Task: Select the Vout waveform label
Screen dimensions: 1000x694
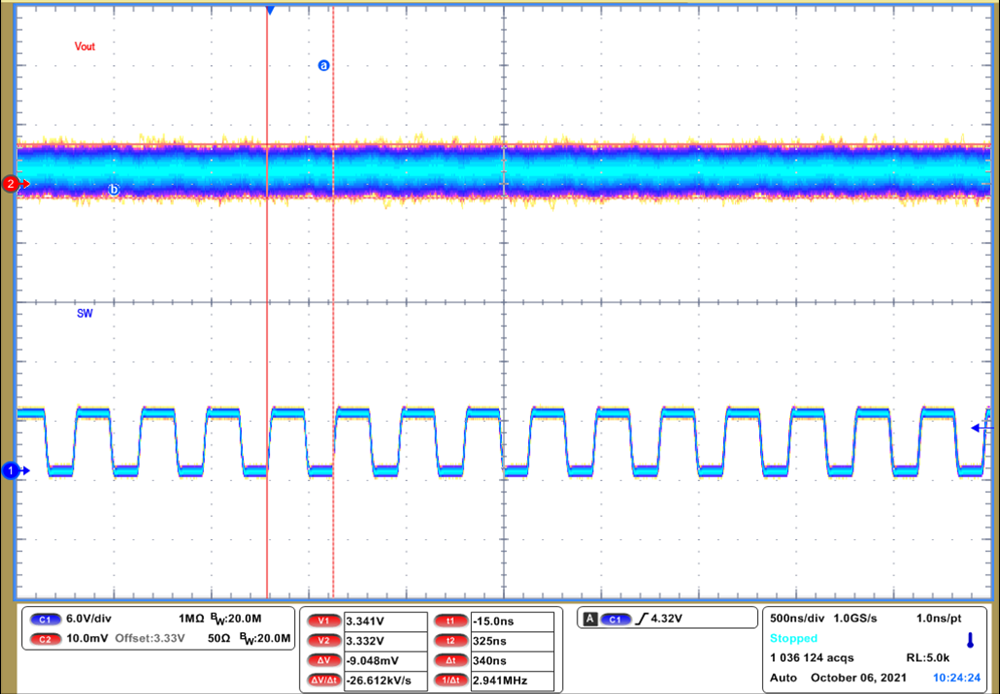Action: (x=84, y=46)
